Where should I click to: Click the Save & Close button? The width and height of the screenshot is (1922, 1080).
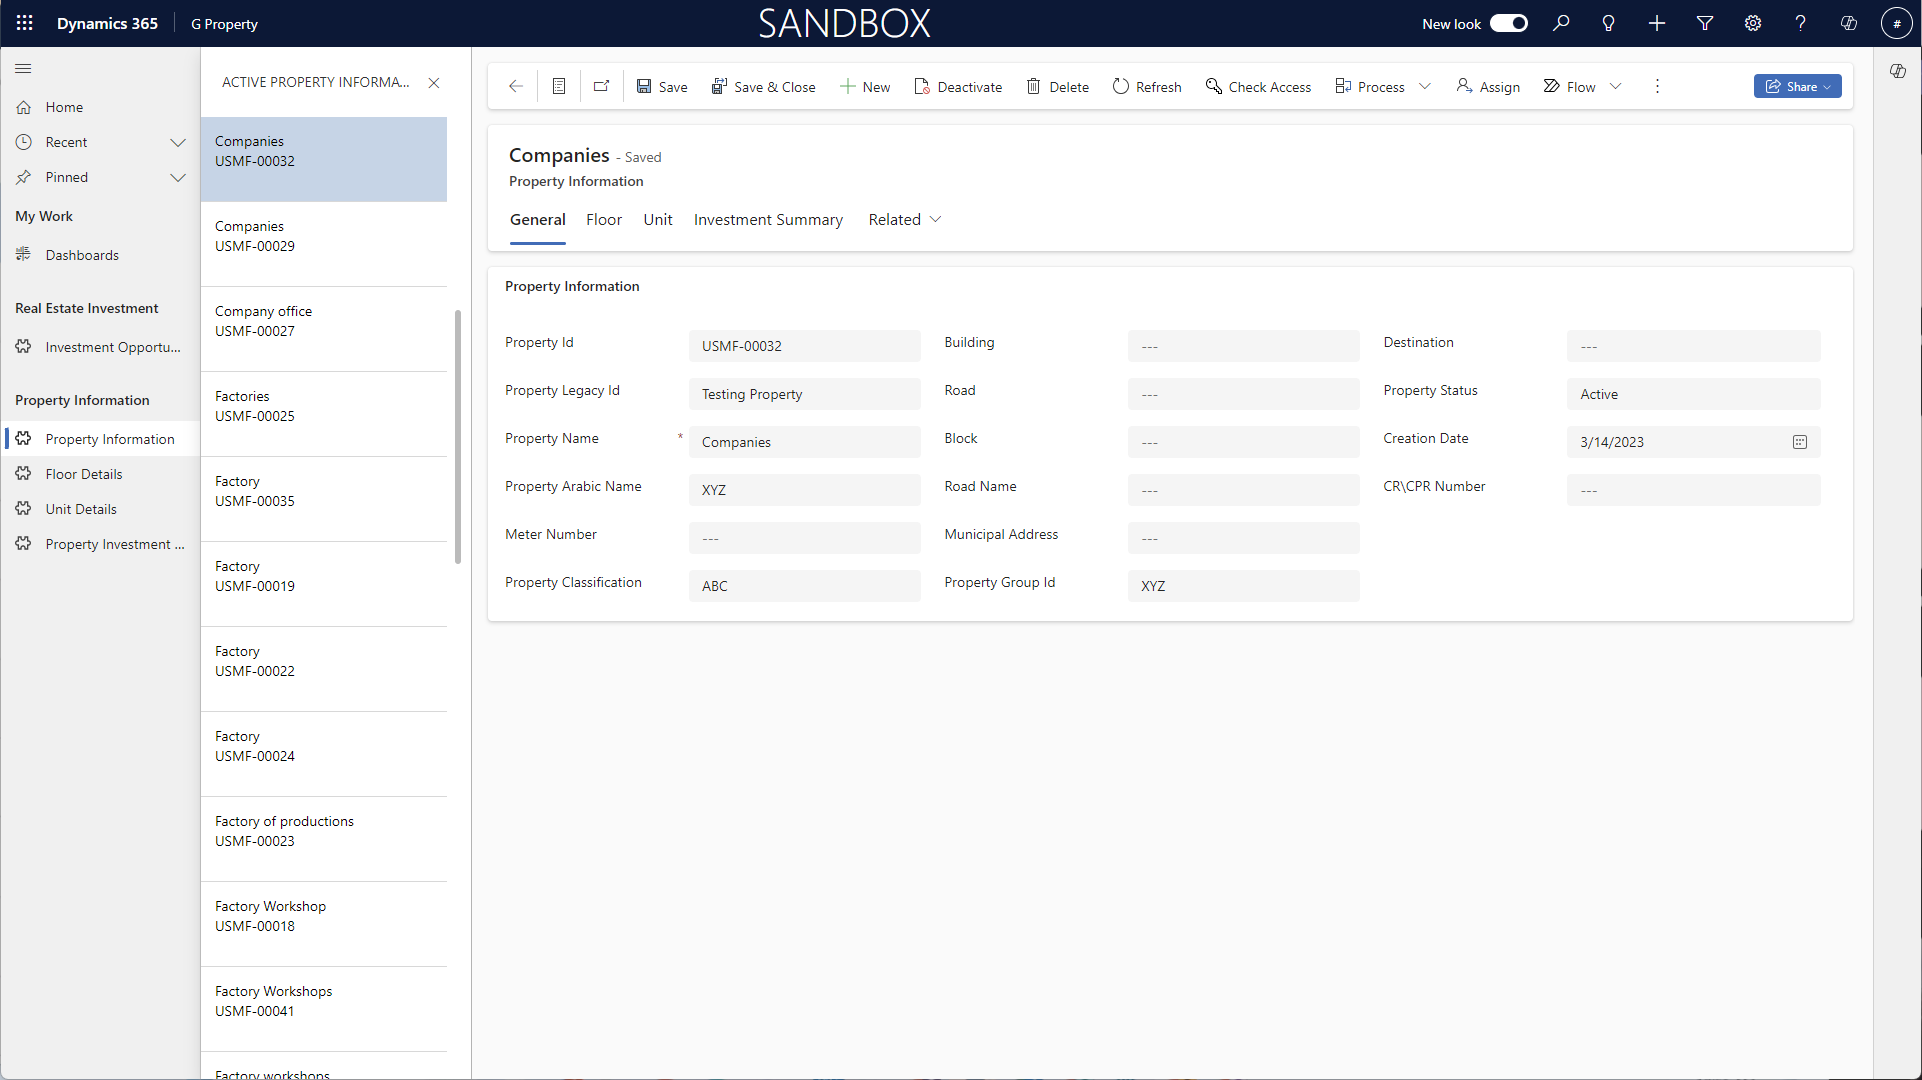point(764,87)
